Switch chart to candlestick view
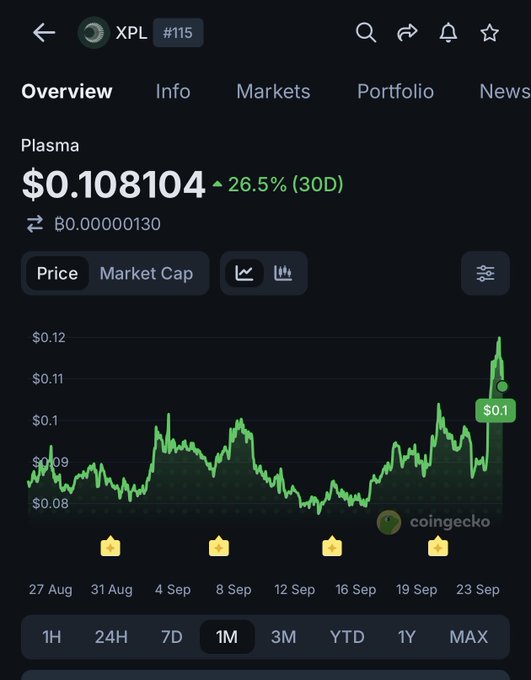 click(x=283, y=273)
